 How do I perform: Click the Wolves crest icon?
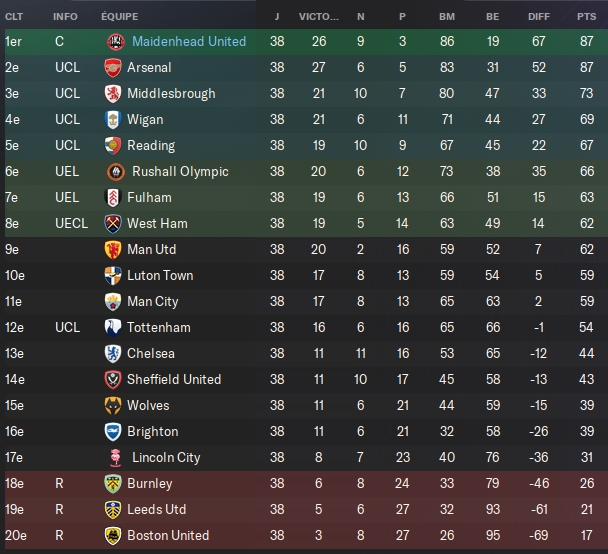(x=113, y=406)
